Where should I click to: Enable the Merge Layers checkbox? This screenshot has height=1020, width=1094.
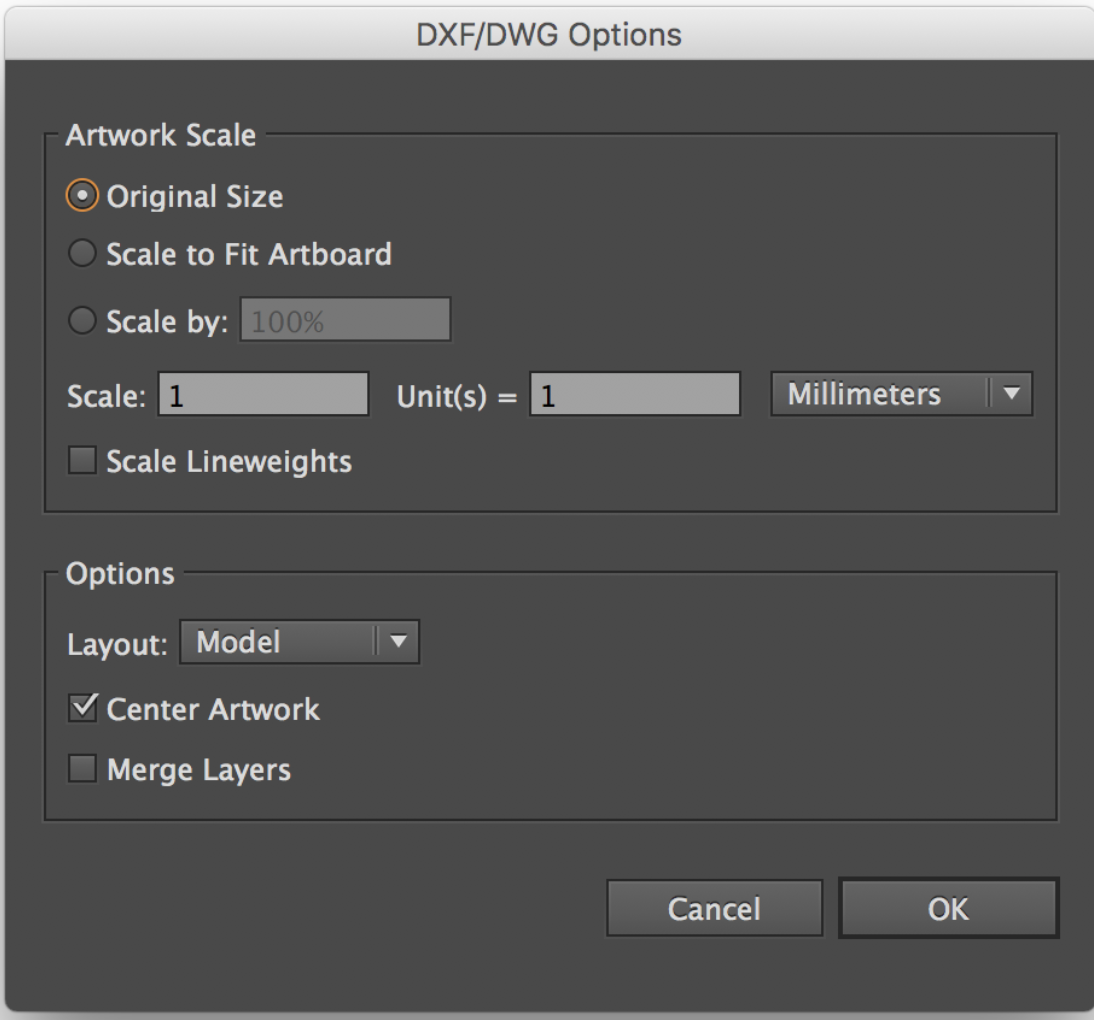click(x=82, y=769)
